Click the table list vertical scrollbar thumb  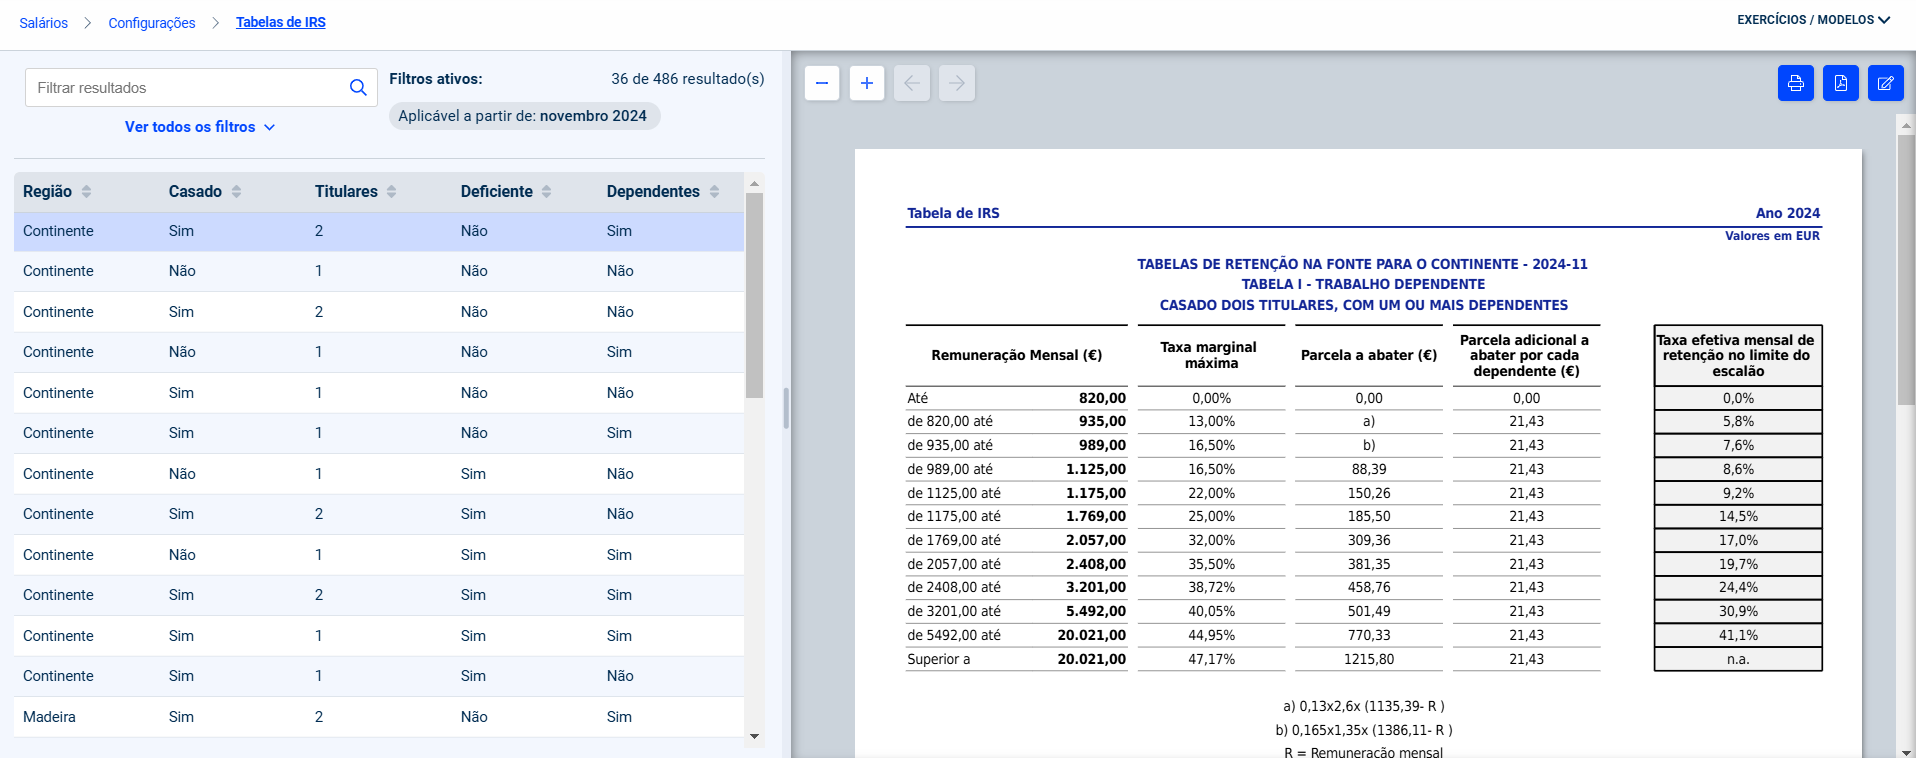(755, 295)
